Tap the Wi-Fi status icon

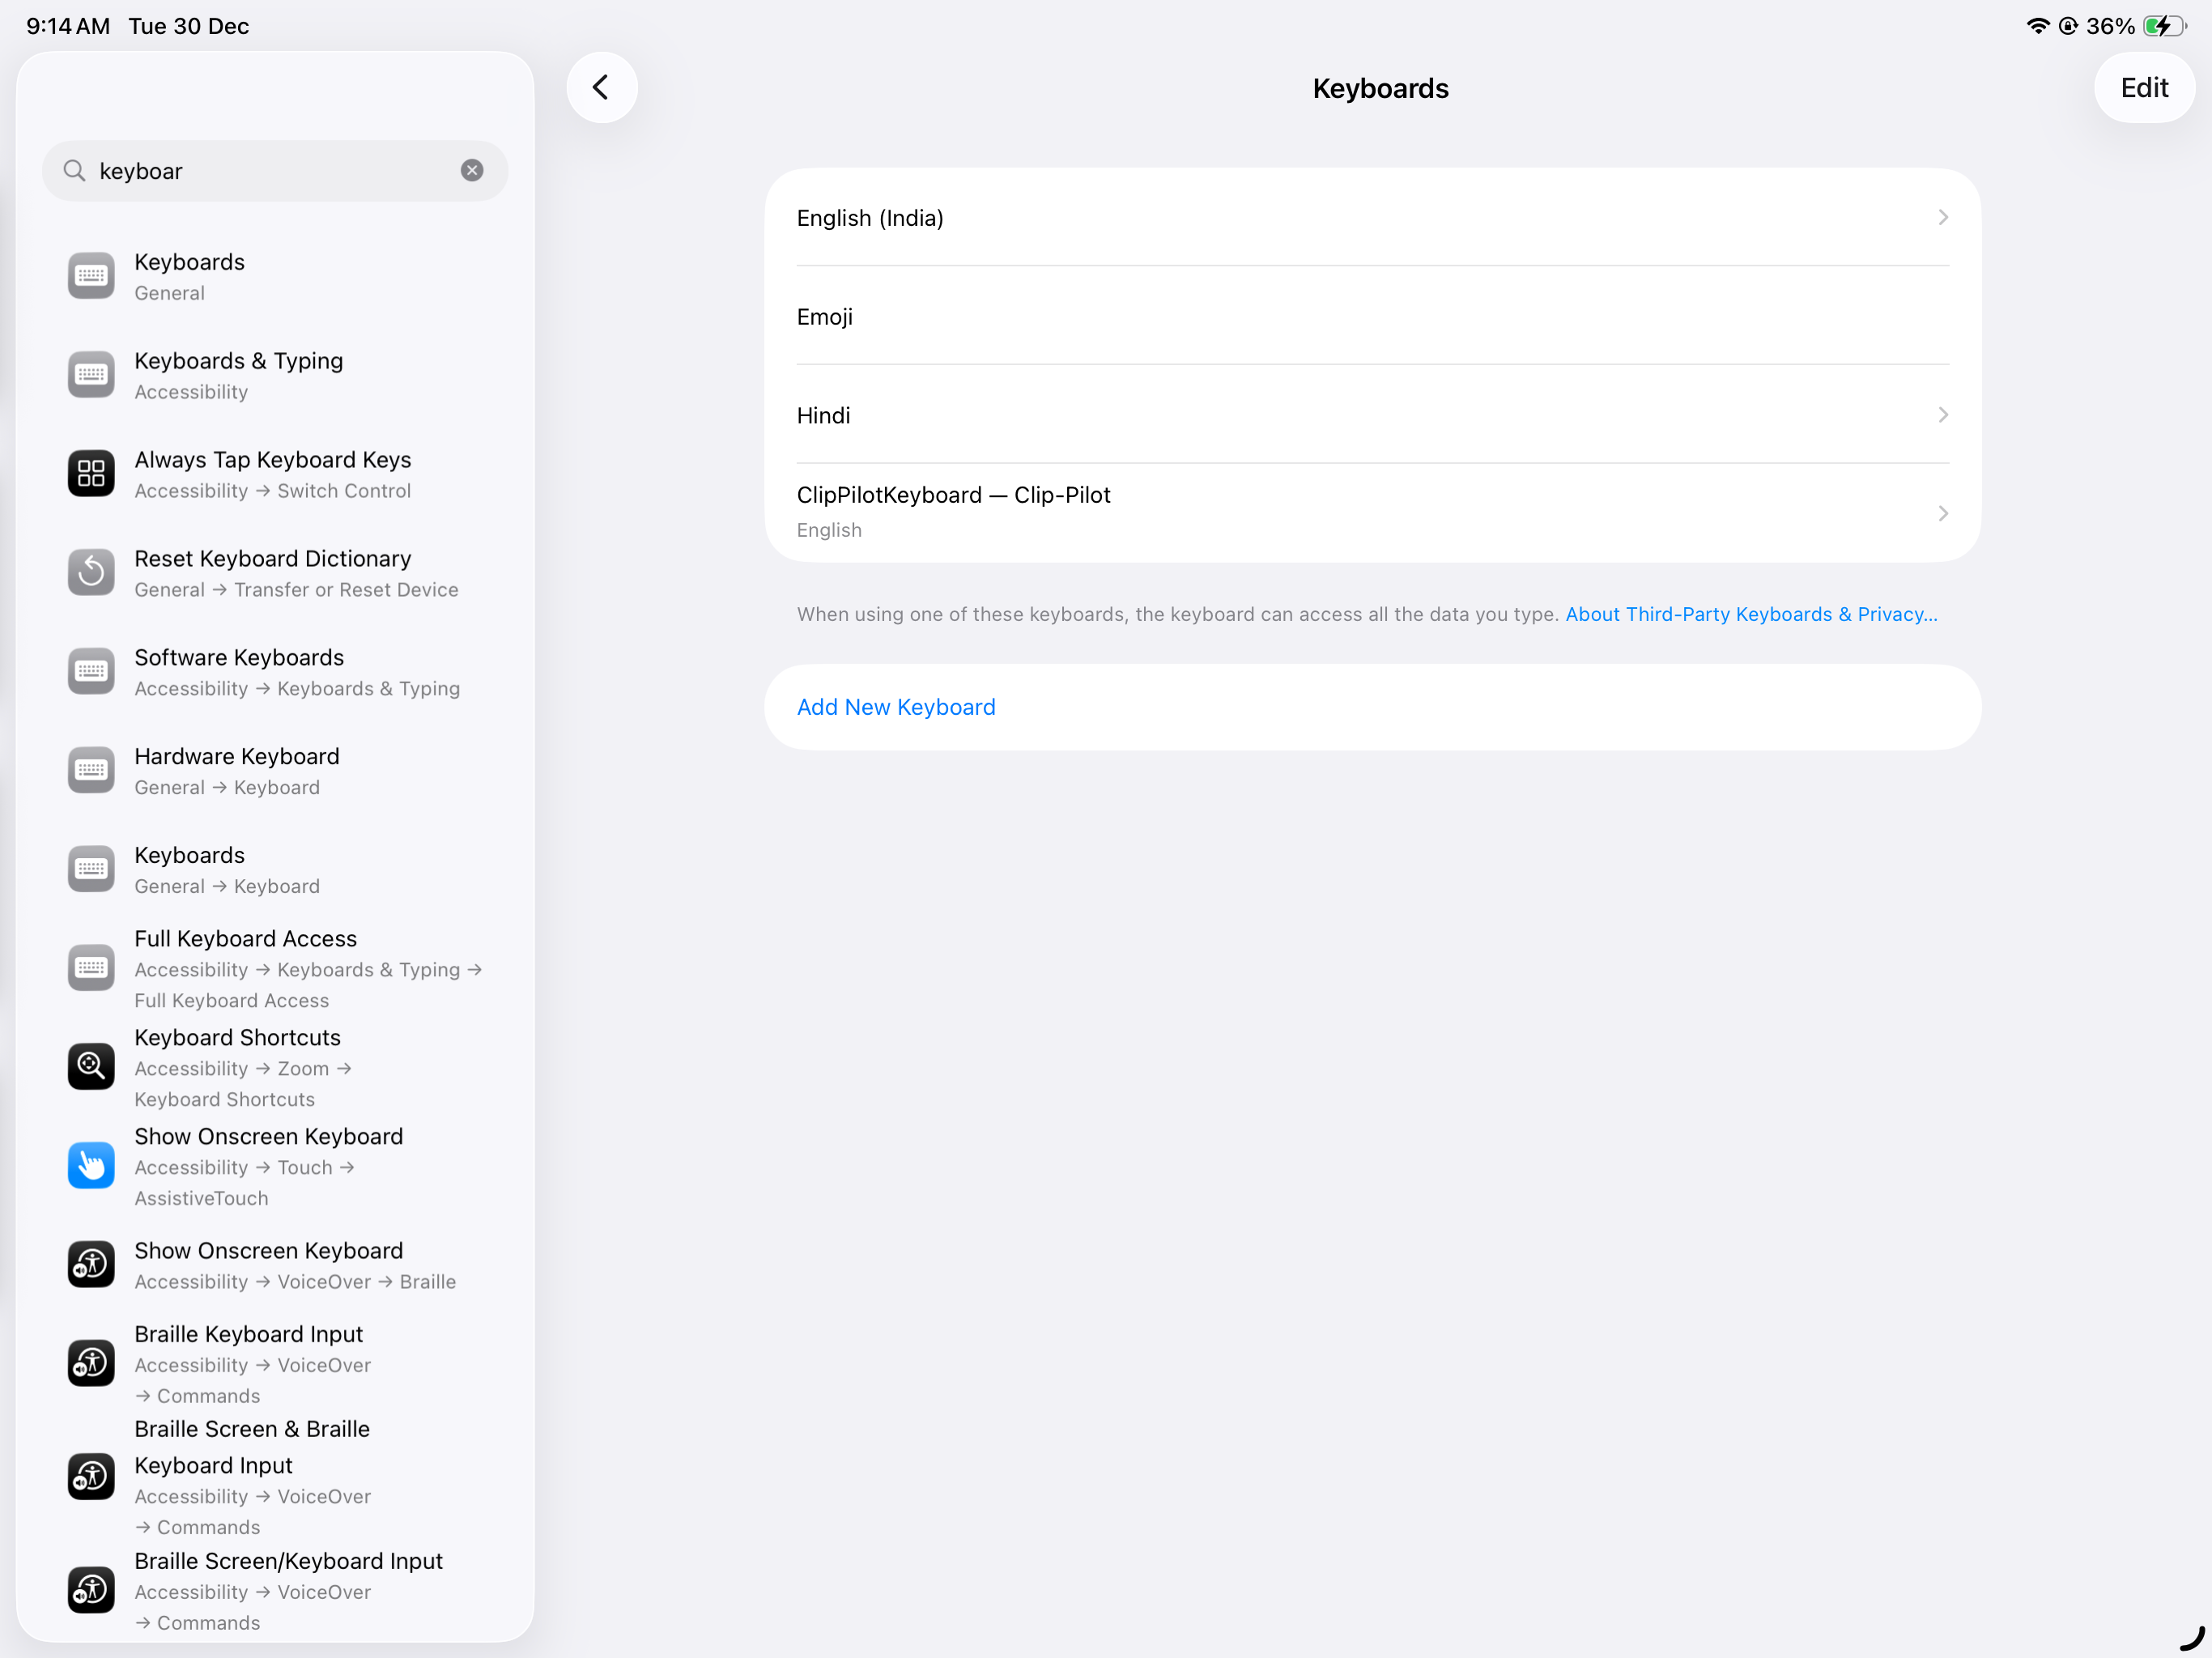coord(2038,26)
